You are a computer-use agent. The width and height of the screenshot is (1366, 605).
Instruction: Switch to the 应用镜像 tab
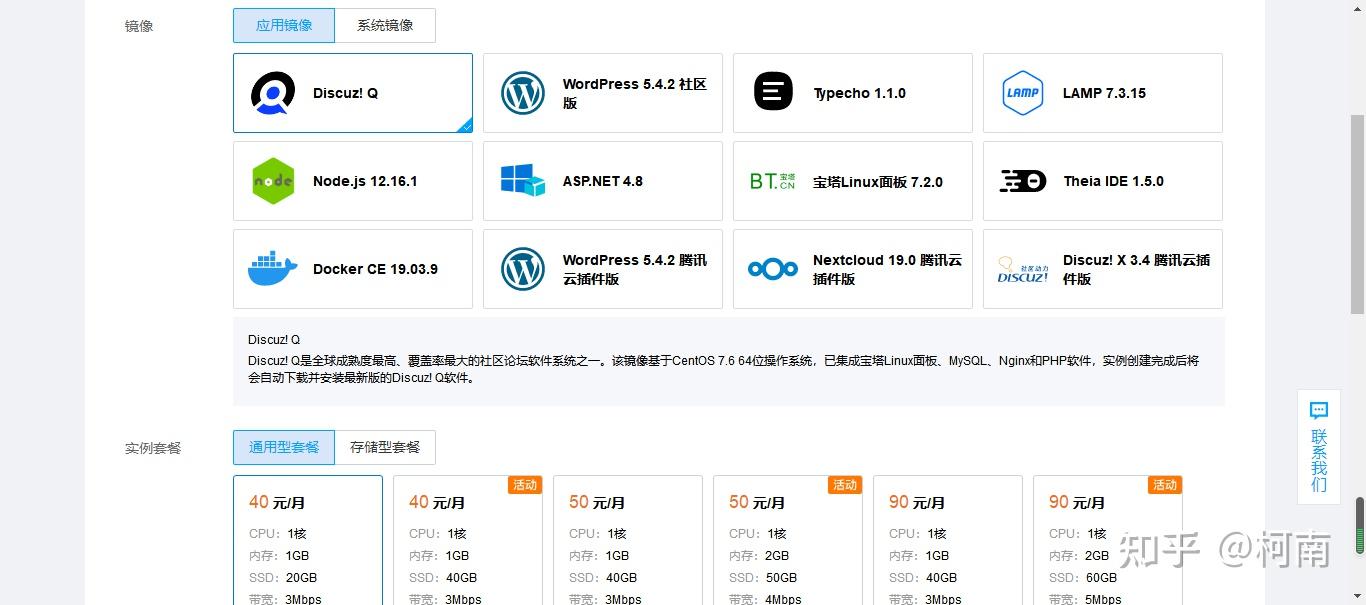[284, 26]
